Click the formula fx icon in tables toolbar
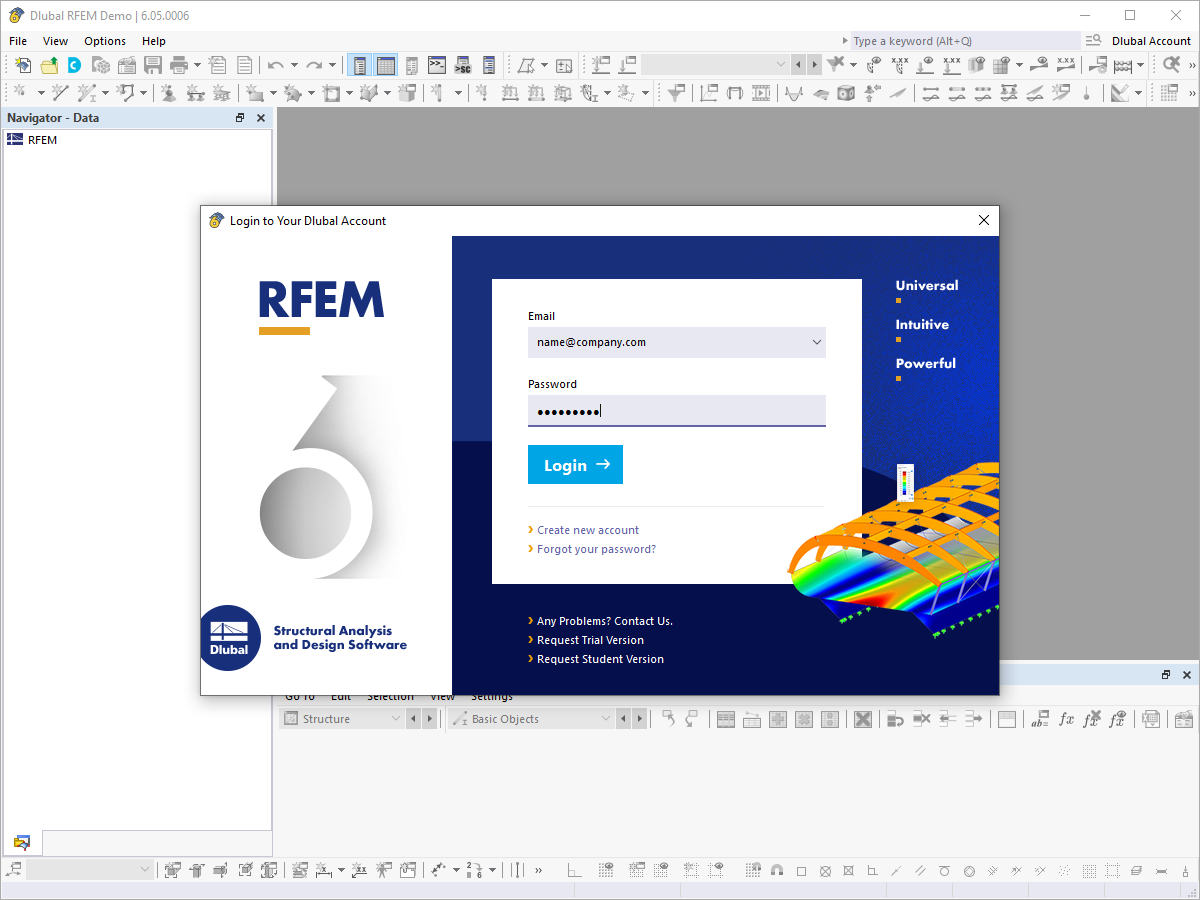The height and width of the screenshot is (900, 1200). pos(1067,719)
